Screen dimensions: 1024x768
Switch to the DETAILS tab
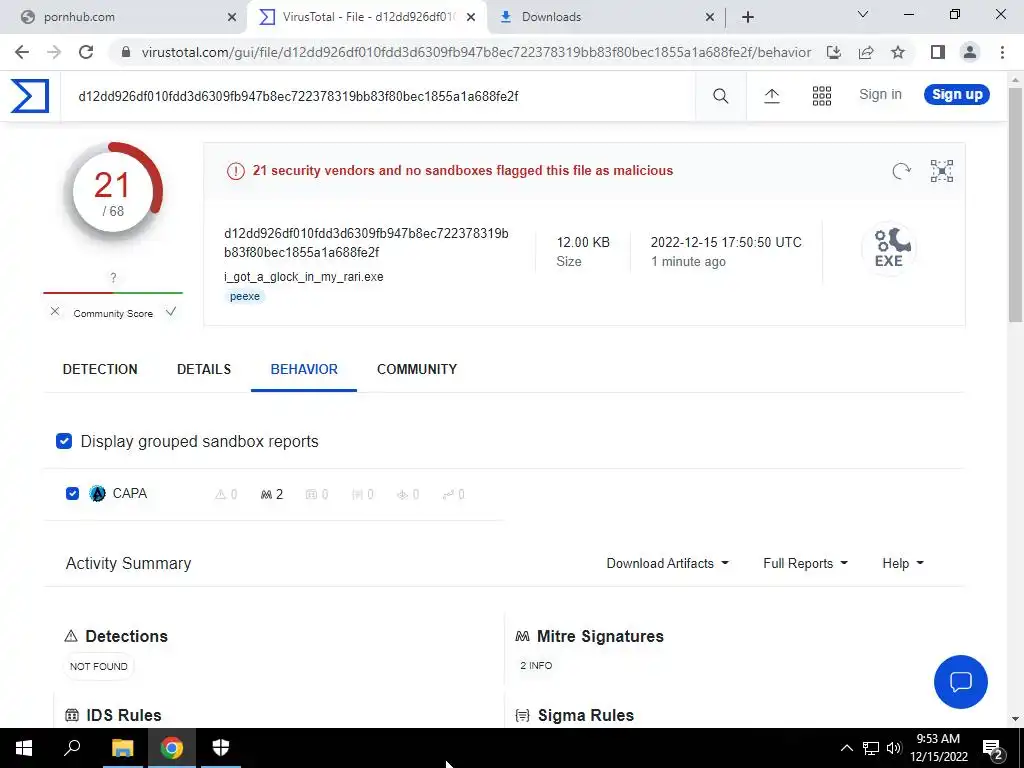(204, 370)
